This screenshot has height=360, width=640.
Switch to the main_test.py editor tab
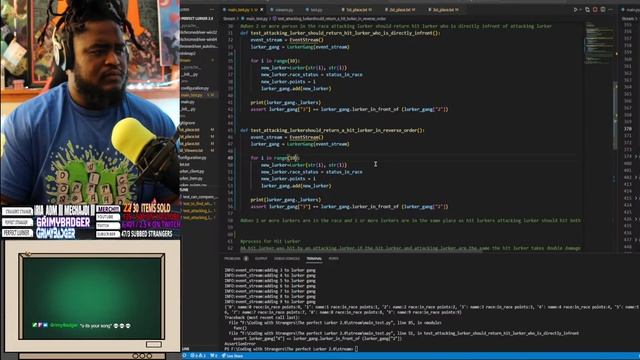tap(242, 10)
